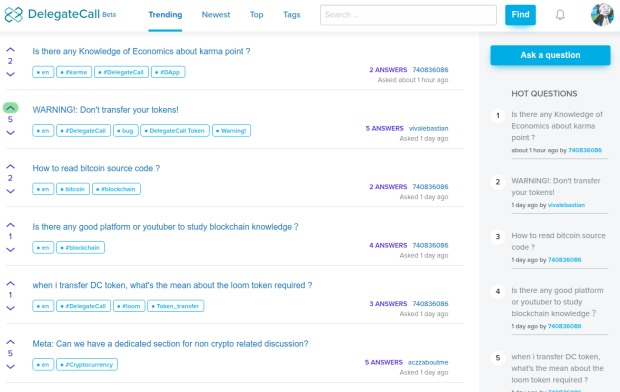Focus the Search input field

(408, 15)
